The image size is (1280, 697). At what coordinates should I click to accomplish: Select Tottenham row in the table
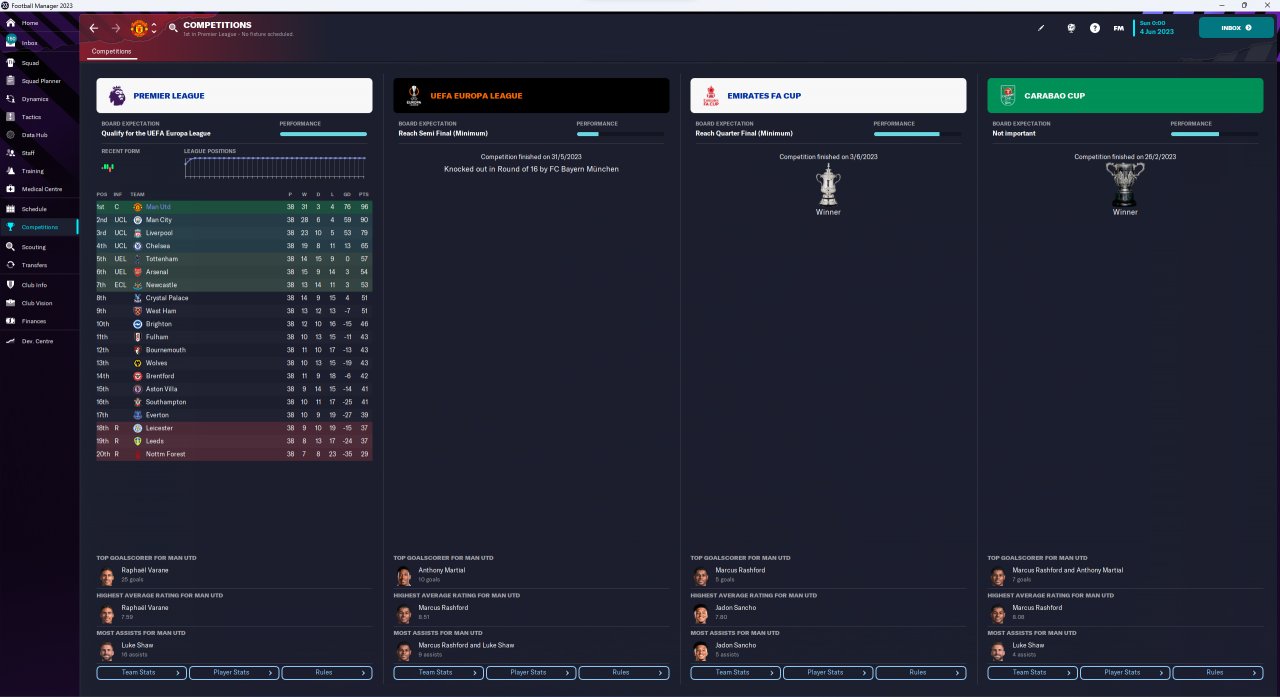tap(234, 259)
